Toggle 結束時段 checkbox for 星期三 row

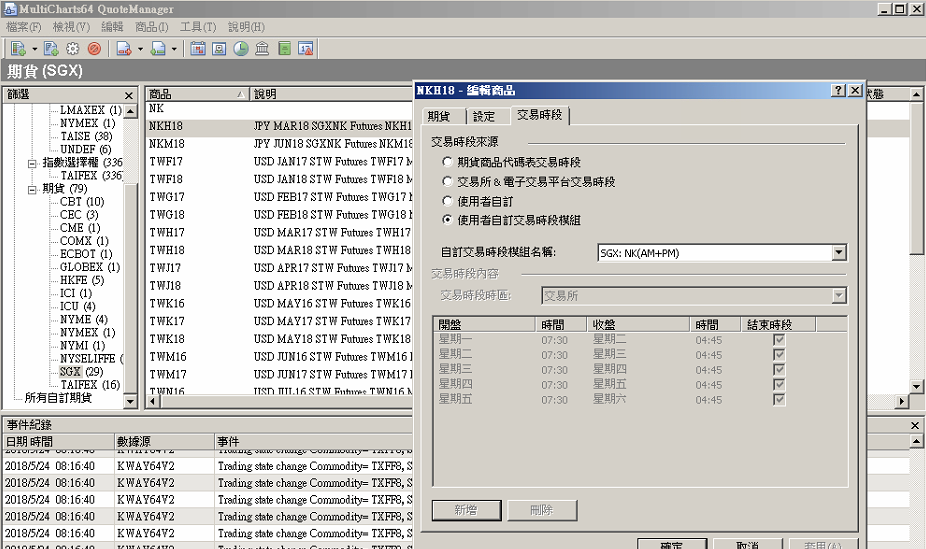(x=779, y=370)
